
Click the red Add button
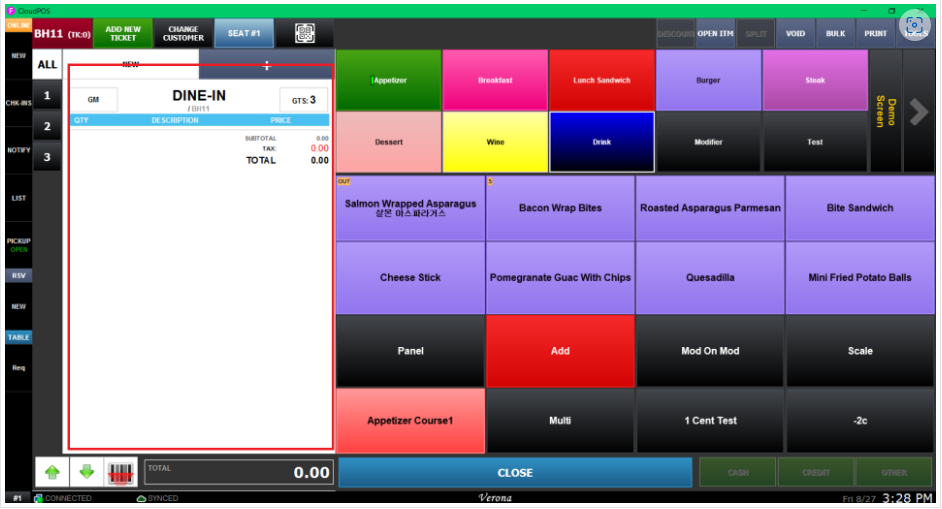click(560, 351)
